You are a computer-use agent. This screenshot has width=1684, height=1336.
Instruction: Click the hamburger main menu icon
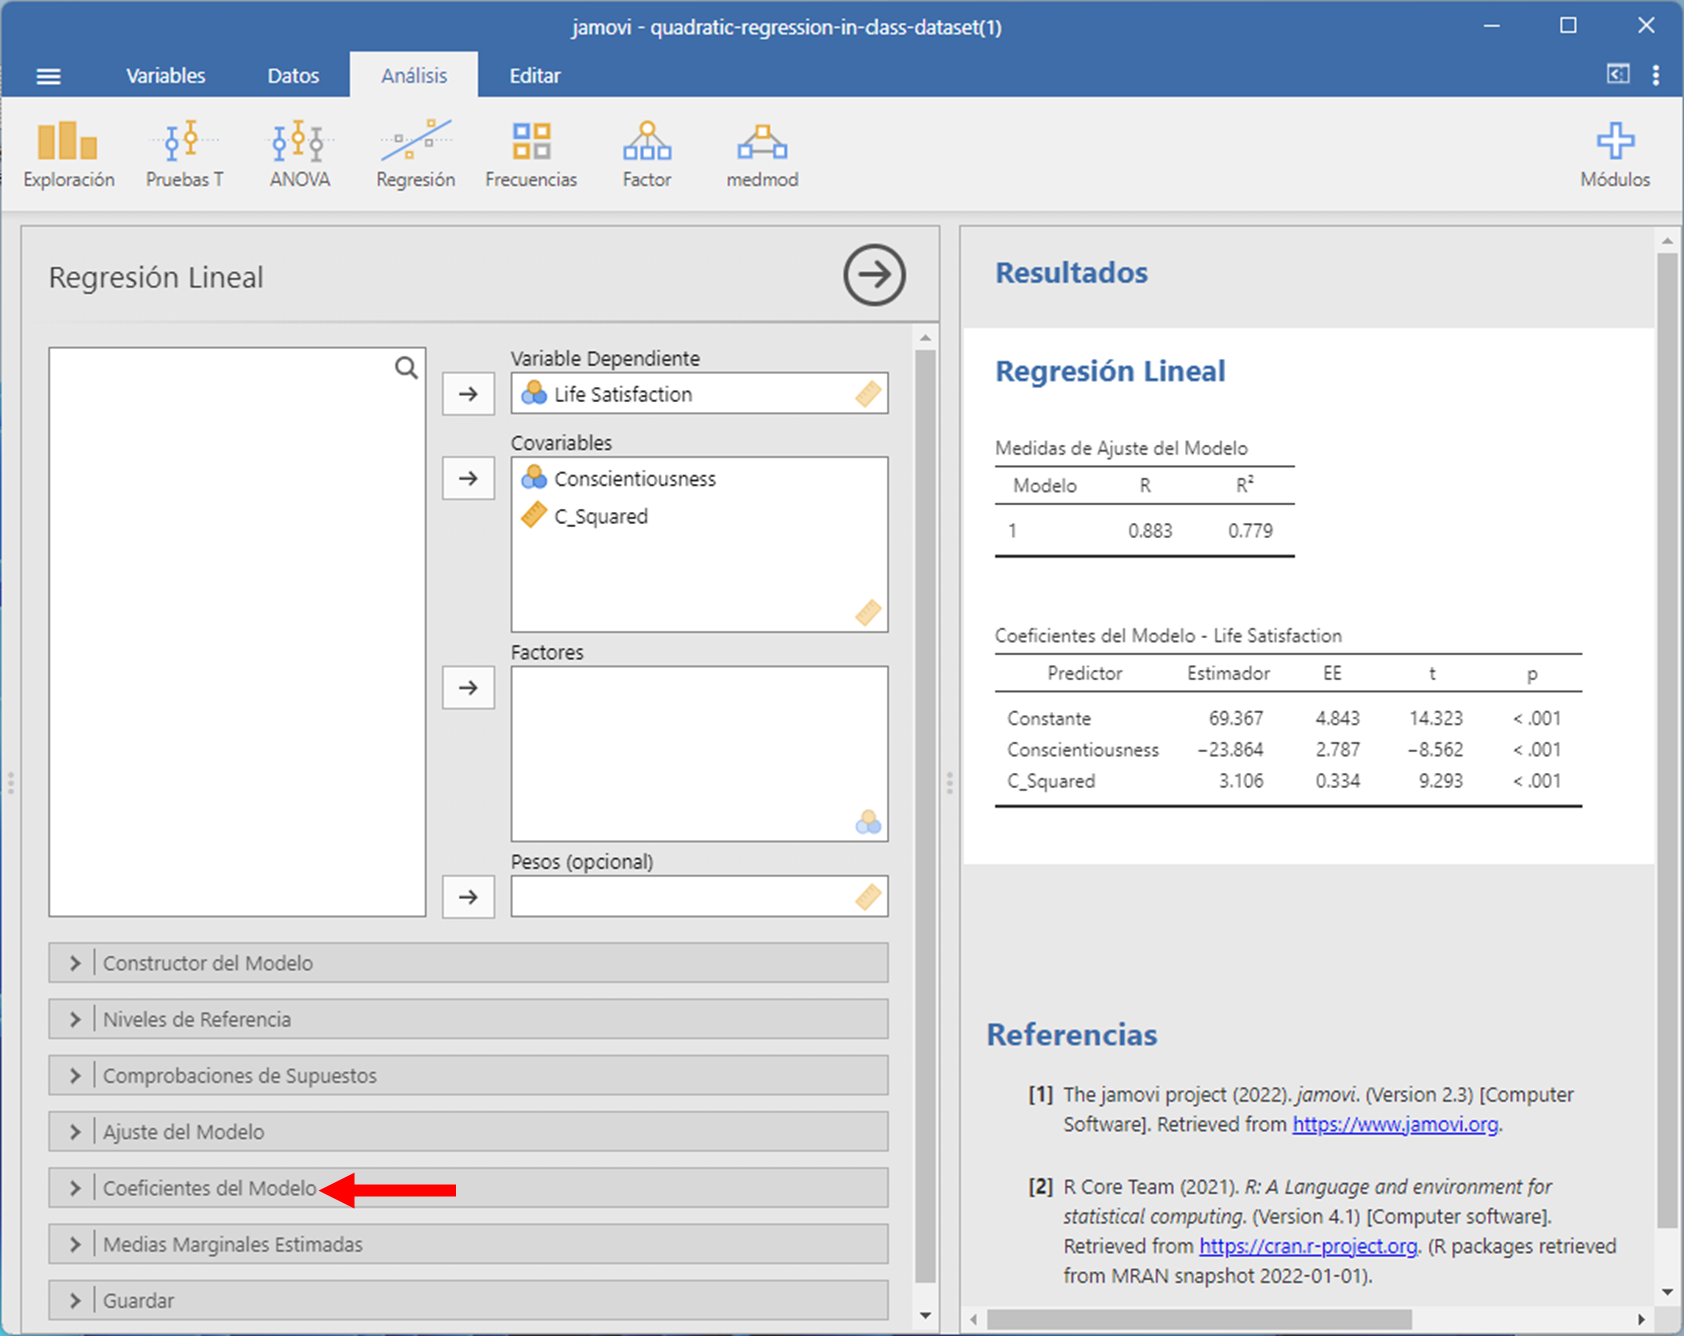tap(48, 76)
